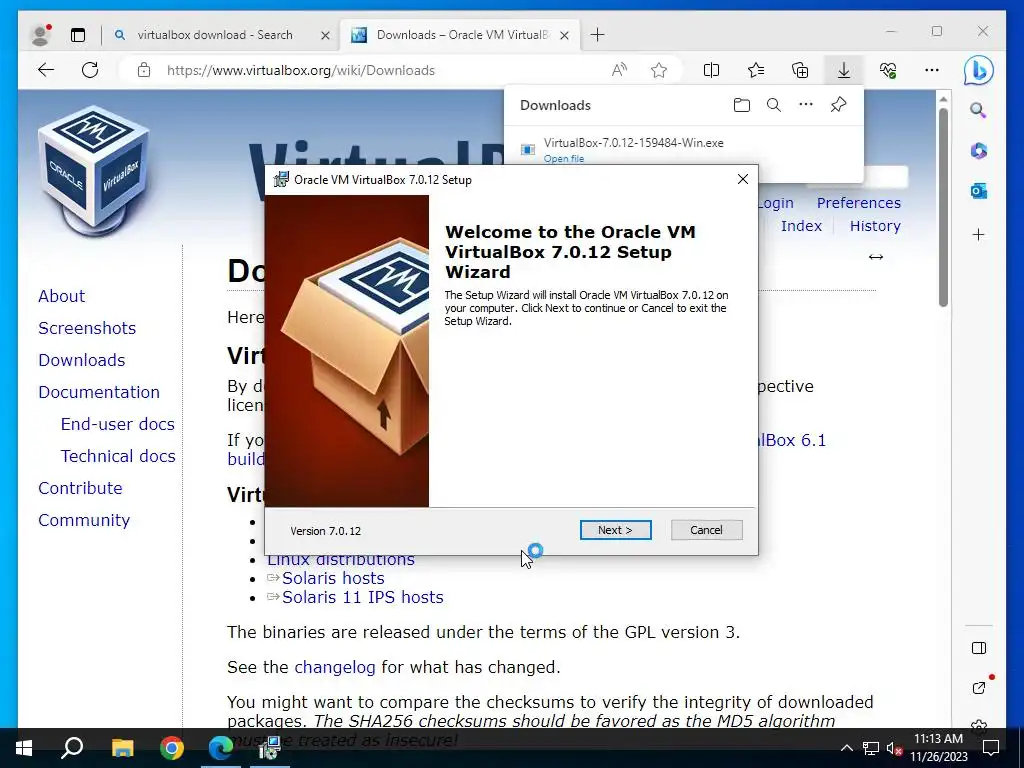The width and height of the screenshot is (1024, 768).
Task: Open Technical docs link
Action: (x=118, y=456)
